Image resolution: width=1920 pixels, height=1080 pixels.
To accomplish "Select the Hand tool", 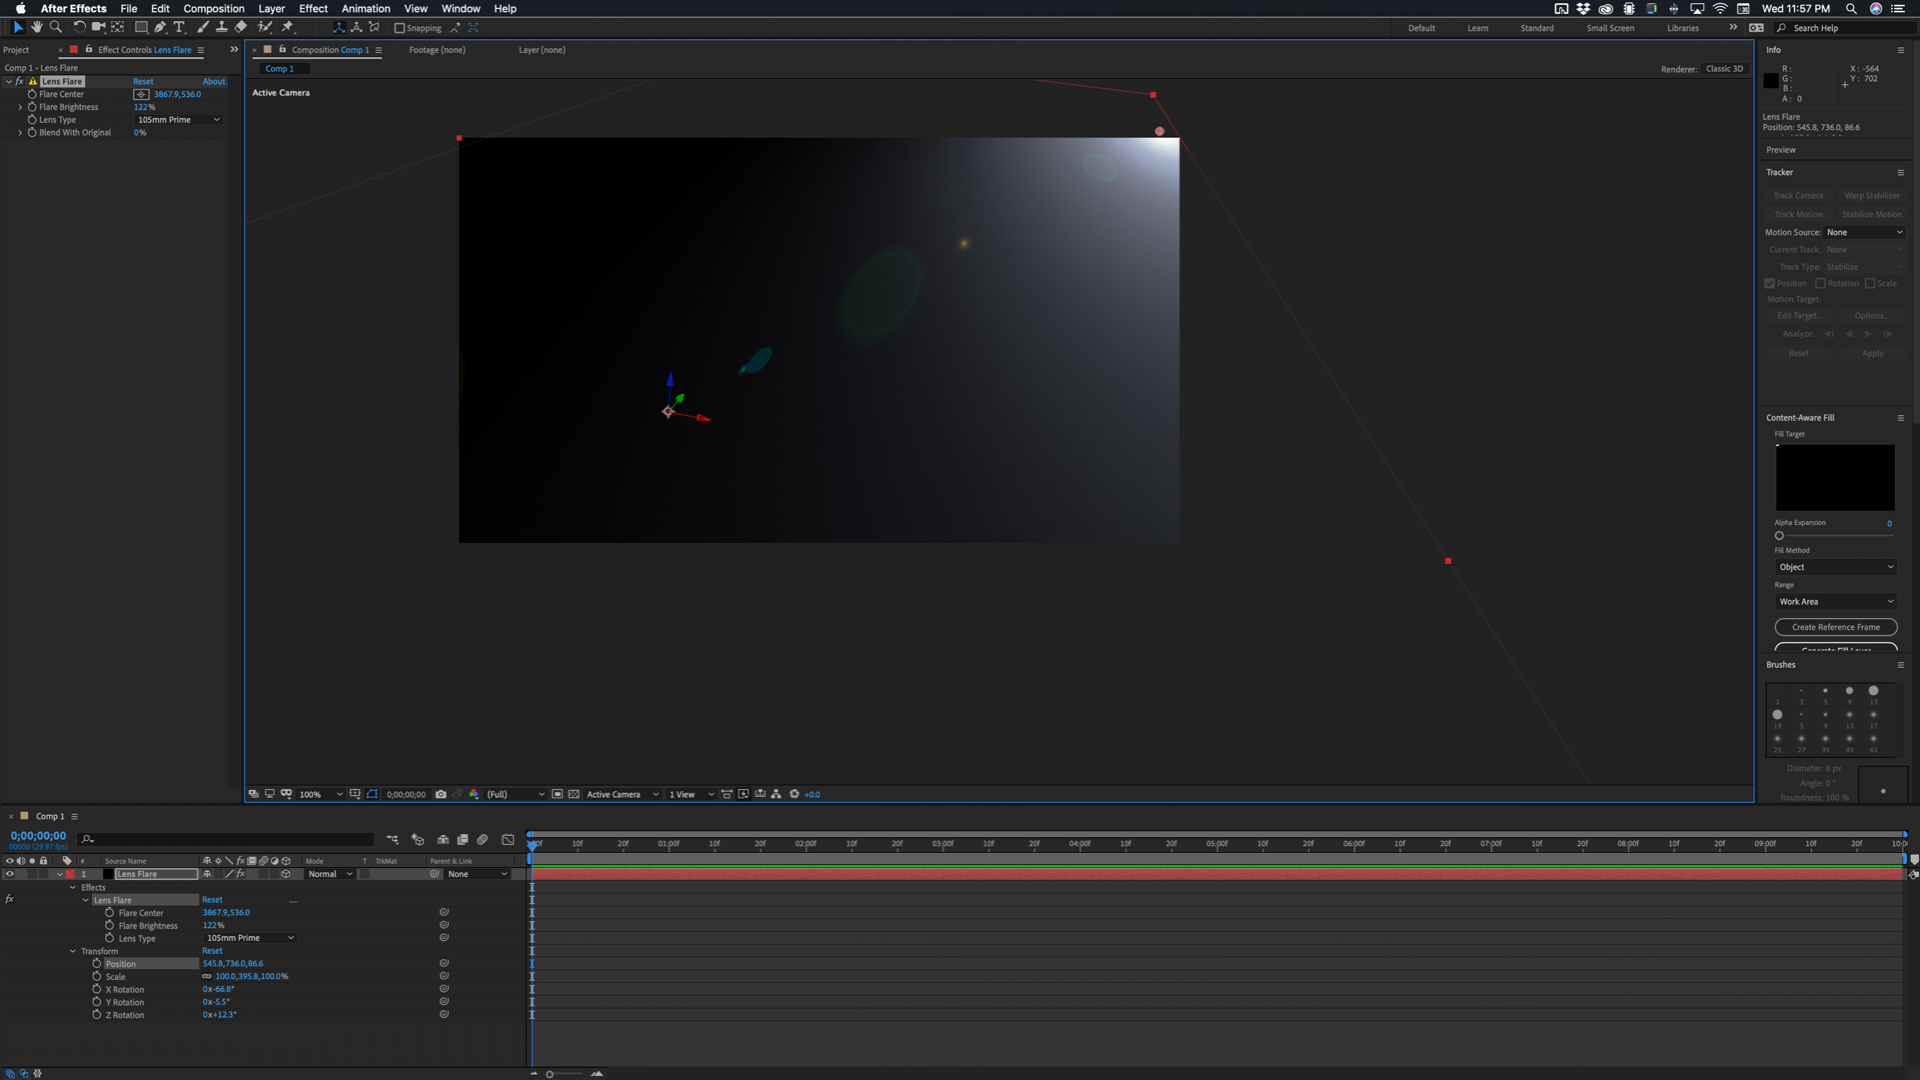I will pos(36,27).
